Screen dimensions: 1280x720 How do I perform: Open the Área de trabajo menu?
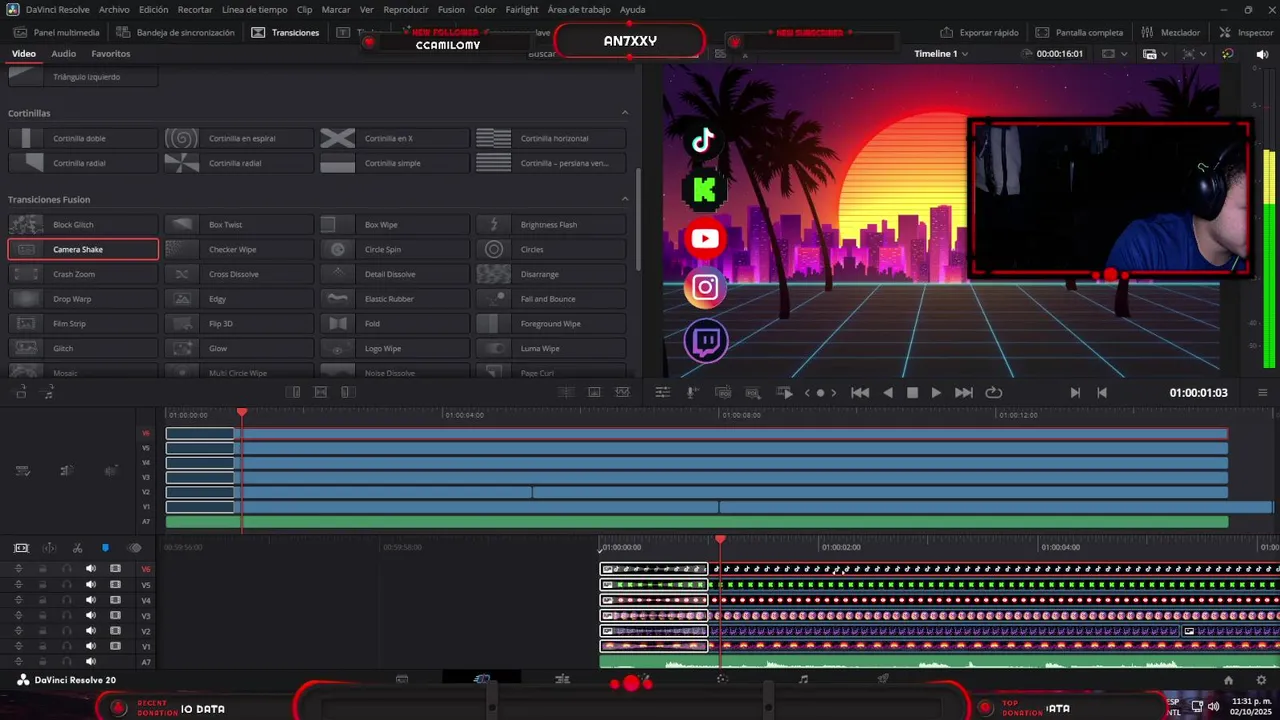(580, 9)
